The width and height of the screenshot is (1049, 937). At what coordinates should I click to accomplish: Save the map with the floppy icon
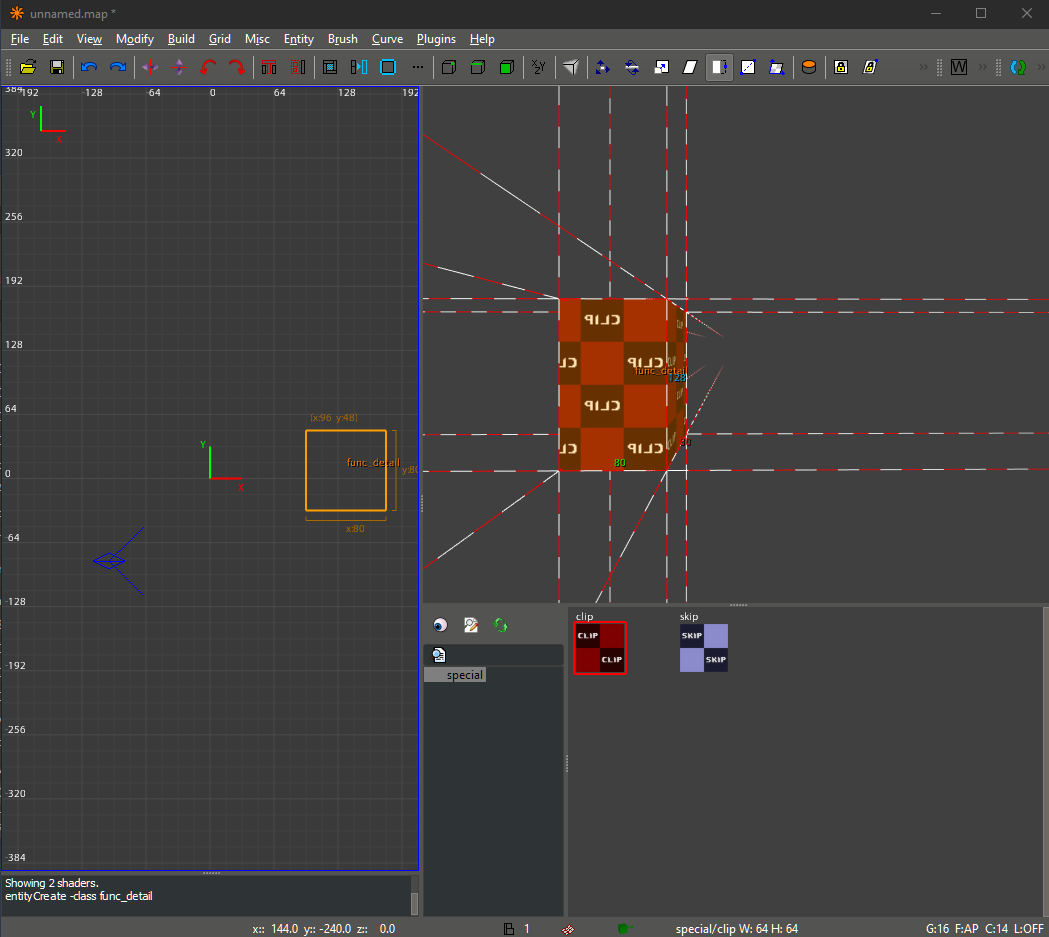tap(57, 67)
